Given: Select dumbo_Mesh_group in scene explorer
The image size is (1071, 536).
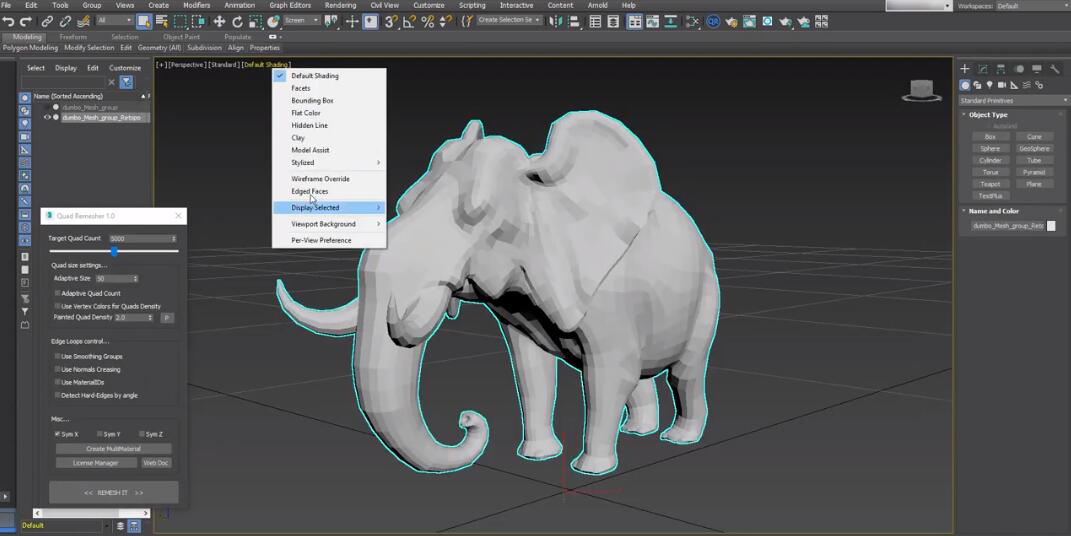Looking at the screenshot, I should coord(90,107).
